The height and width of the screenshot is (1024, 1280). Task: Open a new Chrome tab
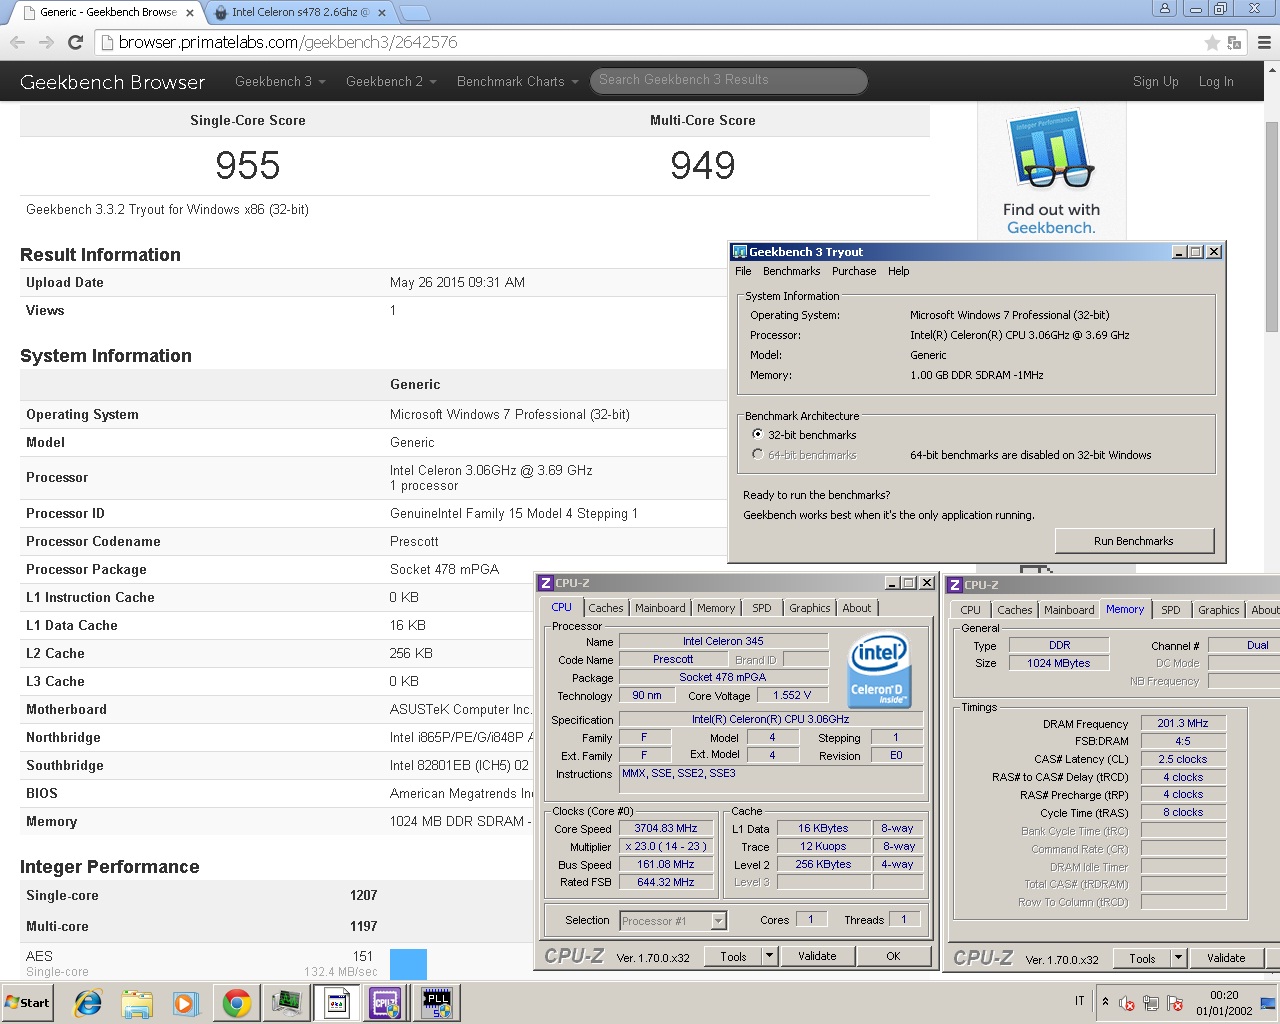pos(414,13)
